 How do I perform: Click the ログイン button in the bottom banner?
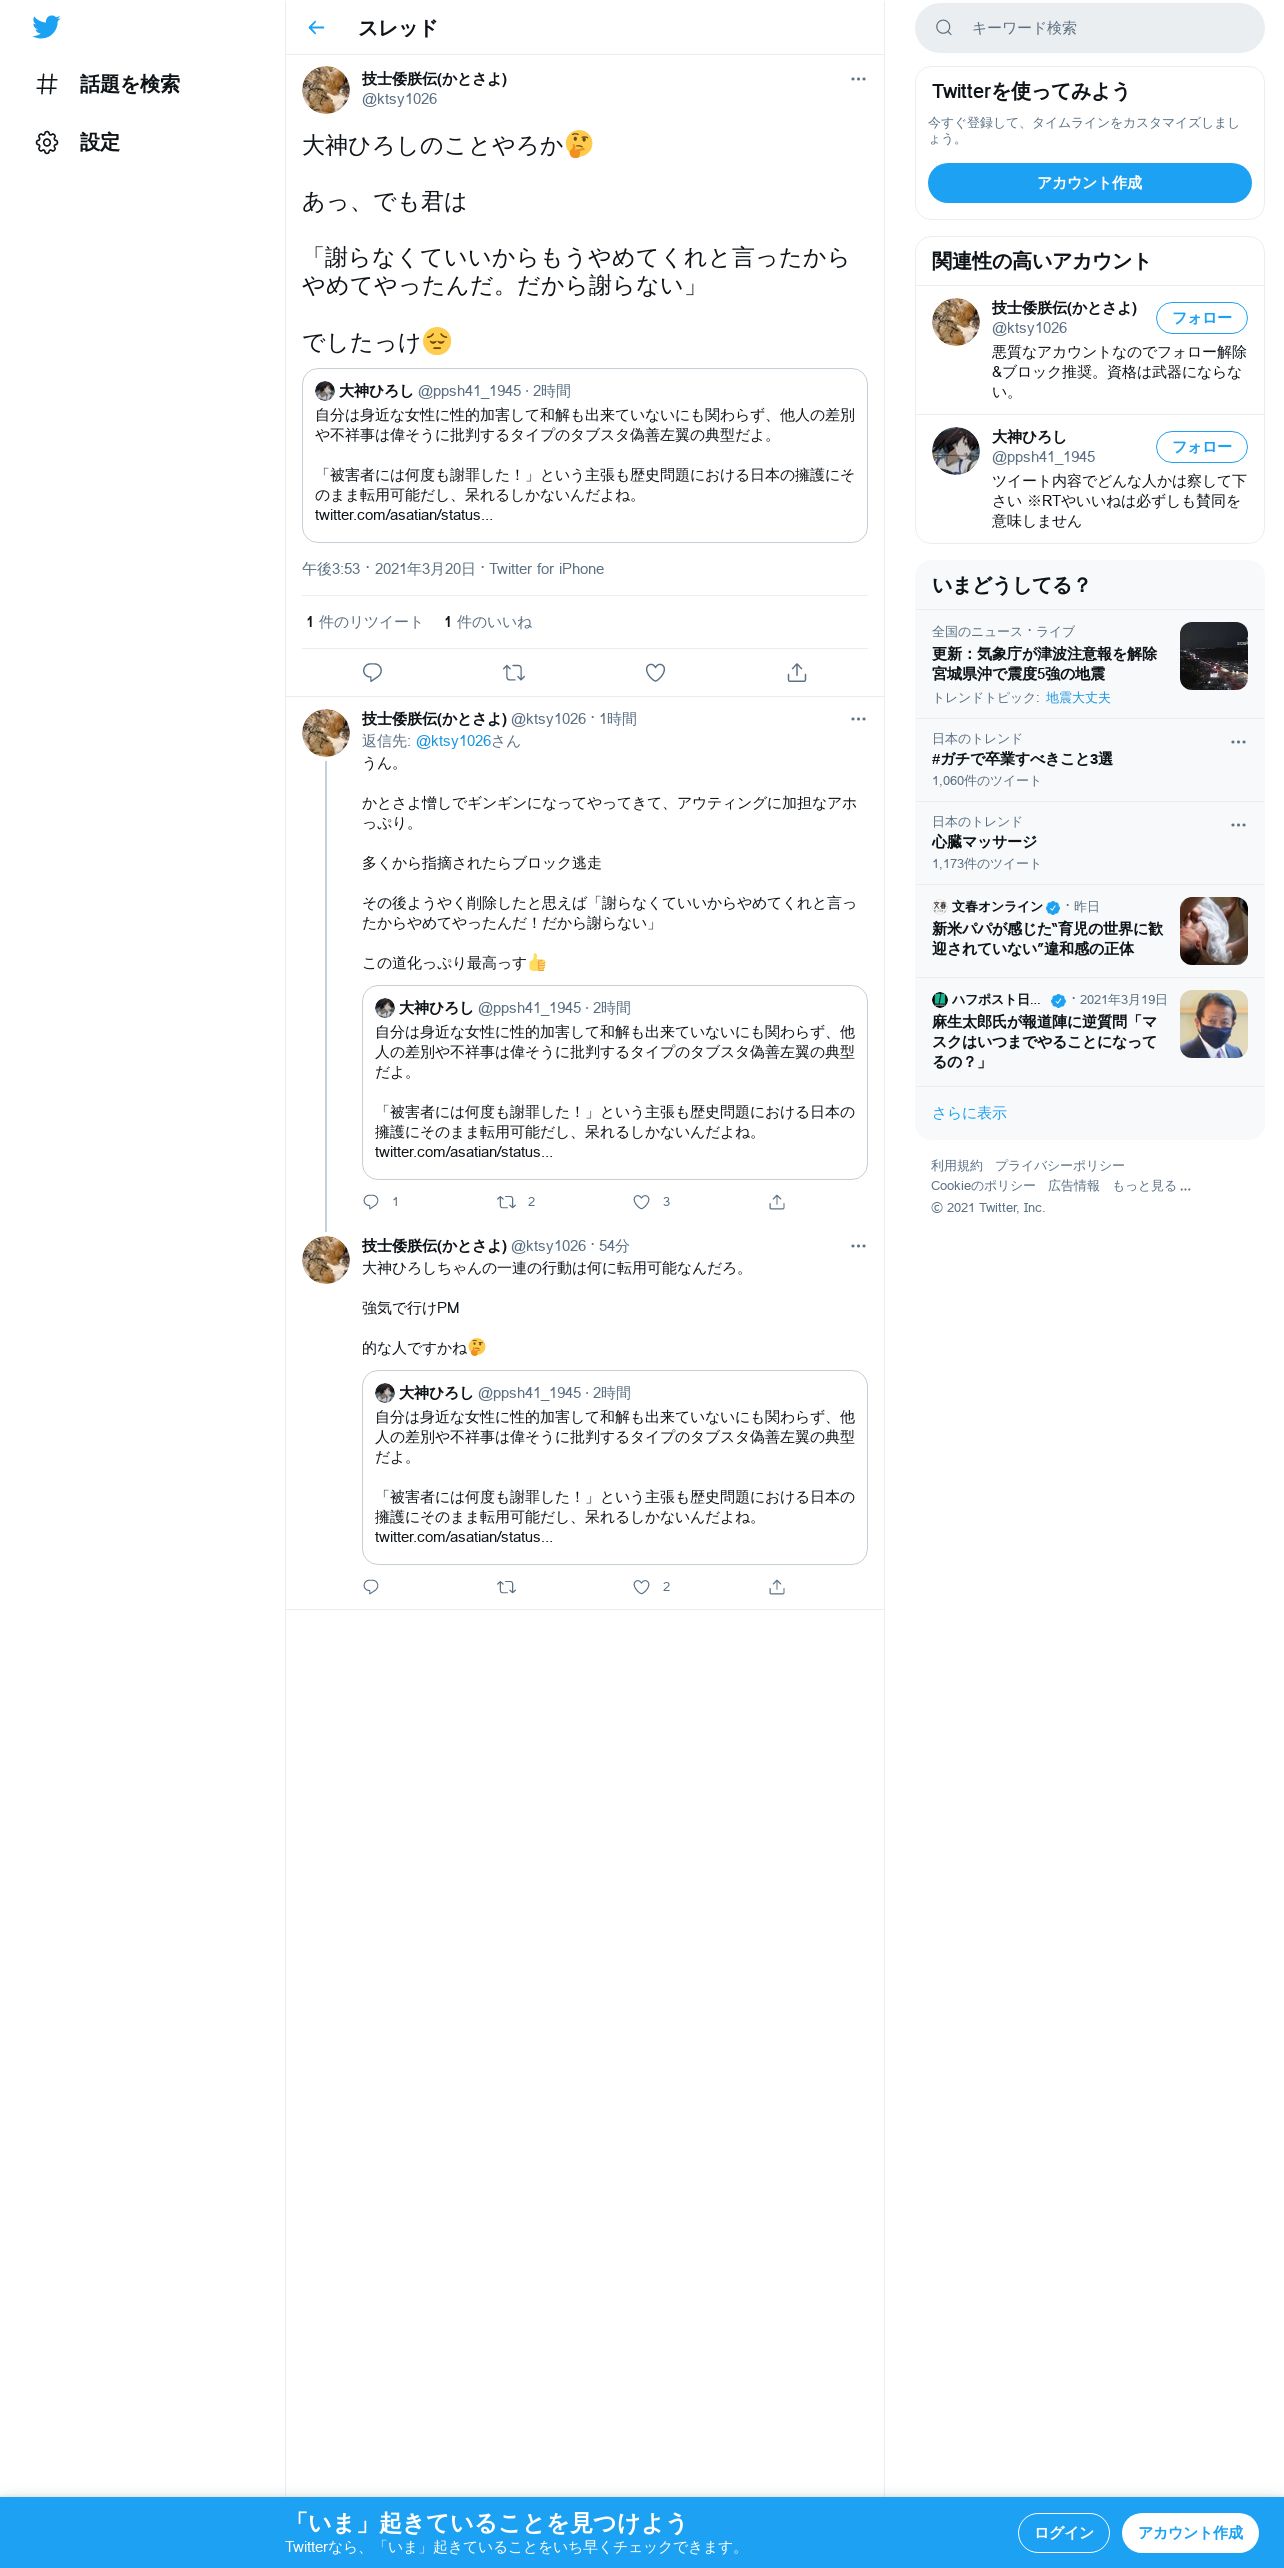click(x=1063, y=2532)
